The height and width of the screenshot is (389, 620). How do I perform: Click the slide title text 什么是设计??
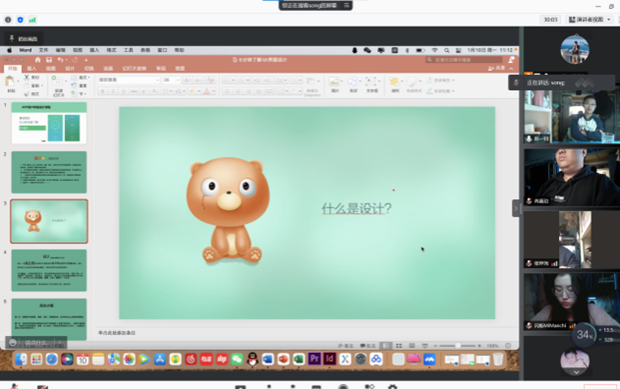coord(356,208)
